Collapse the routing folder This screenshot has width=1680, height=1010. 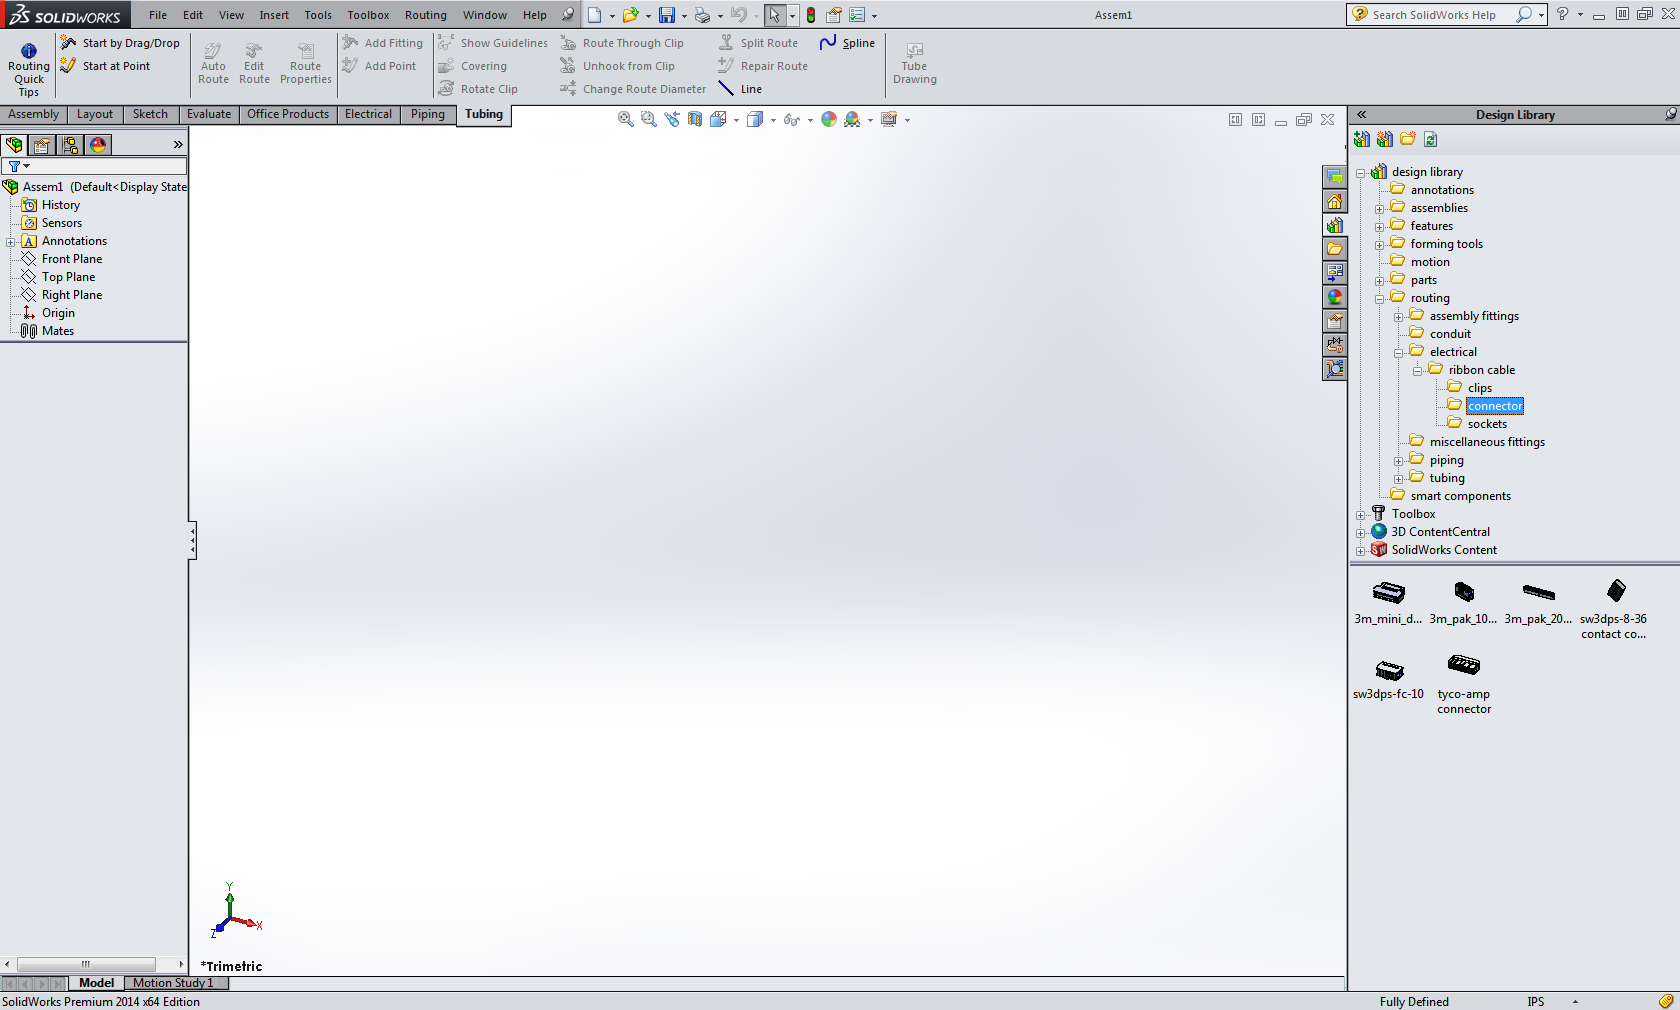click(x=1379, y=299)
